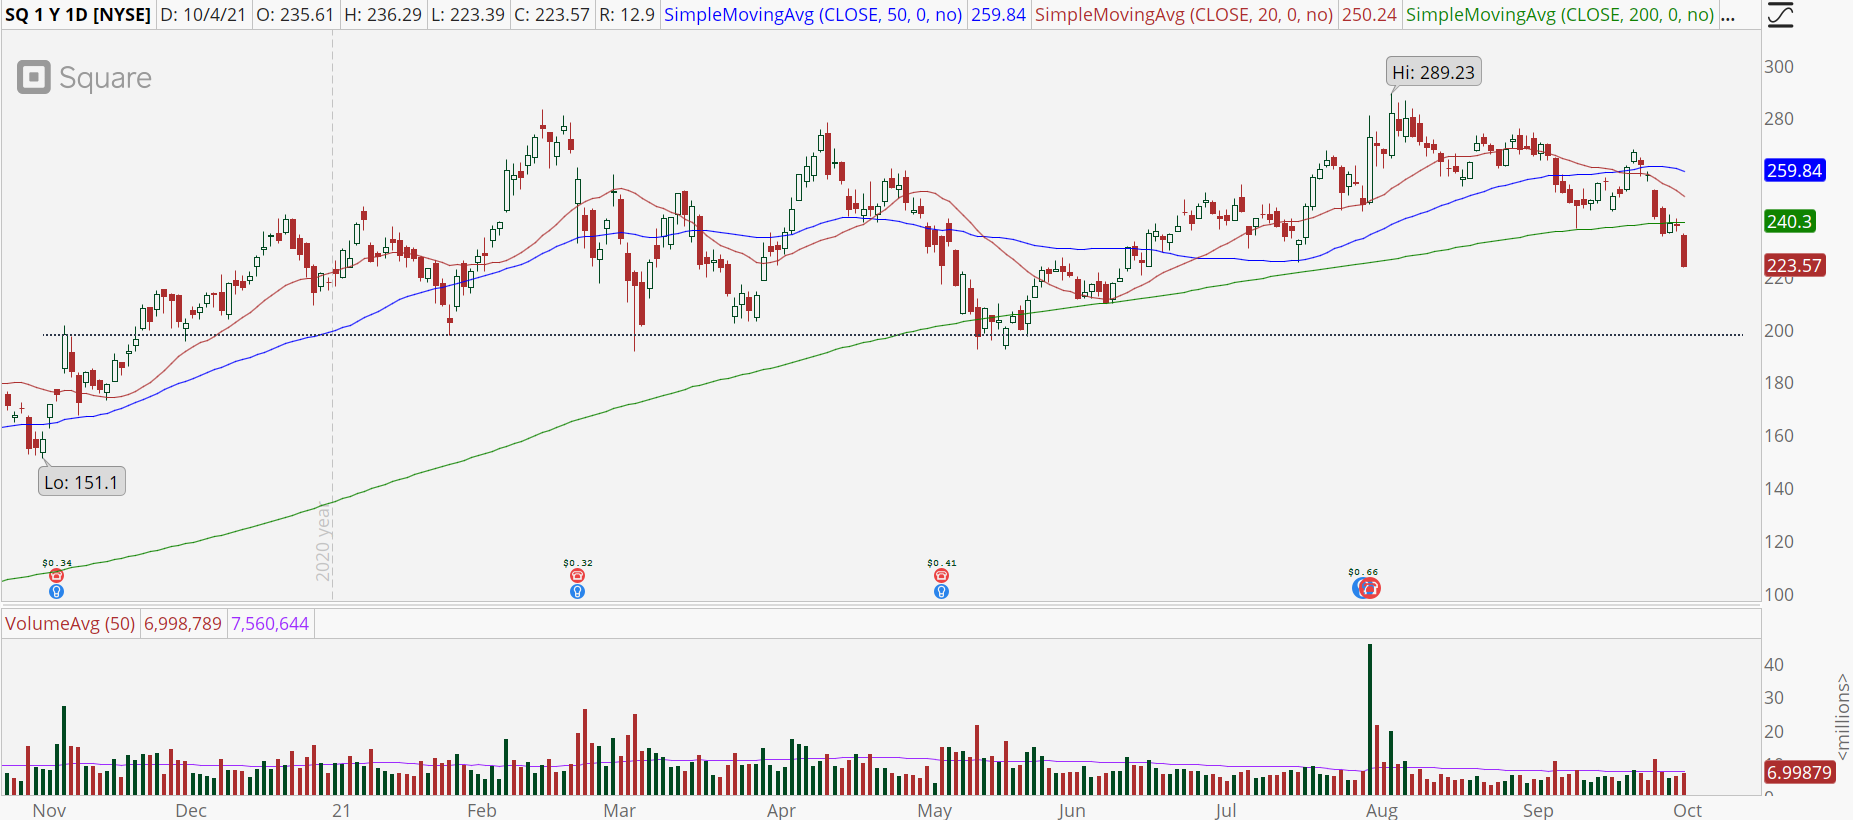Click the 40 label on the volume axis
Screen dimensions: 1853x820
coord(1774,665)
